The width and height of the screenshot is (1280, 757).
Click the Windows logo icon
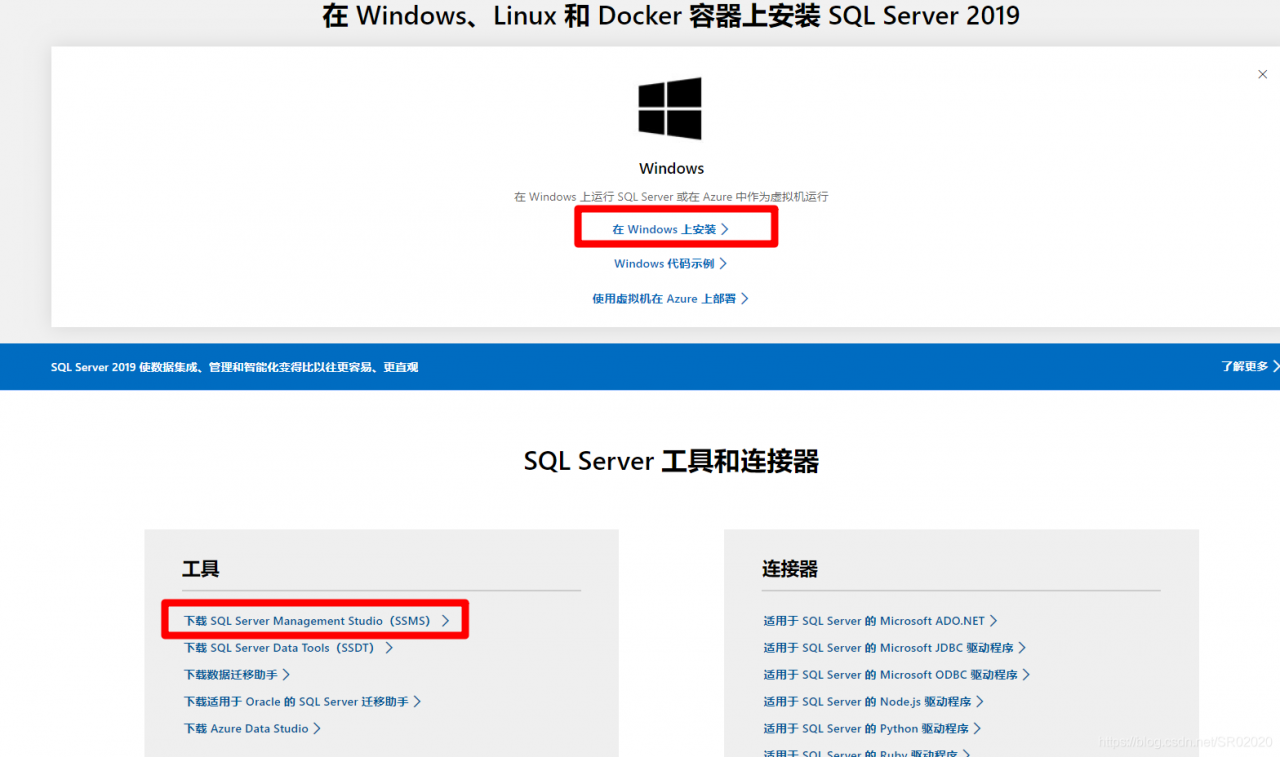click(670, 108)
